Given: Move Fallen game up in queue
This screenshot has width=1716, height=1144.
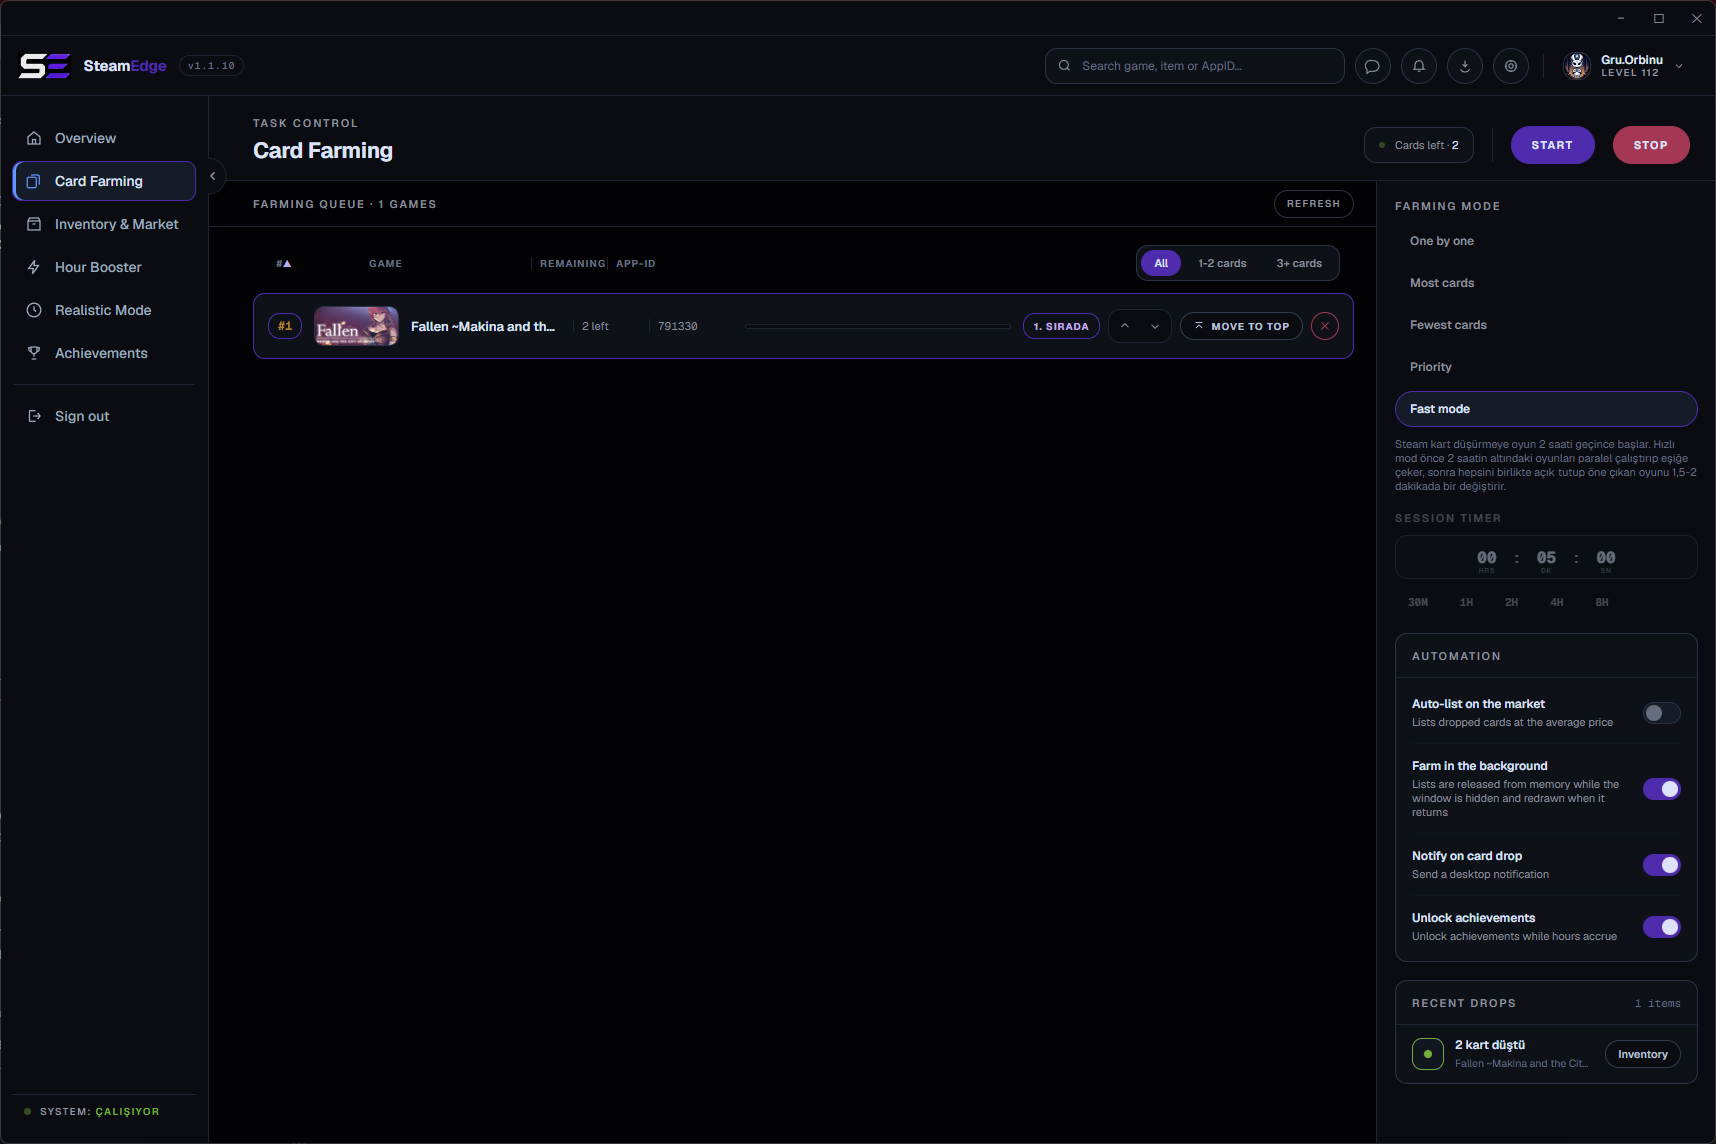Looking at the screenshot, I should (x=1125, y=326).
